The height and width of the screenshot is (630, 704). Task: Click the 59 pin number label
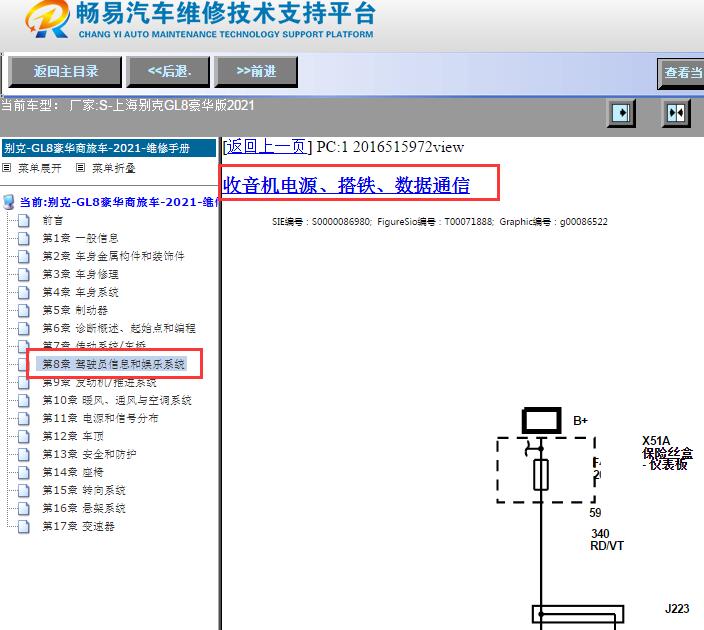595,513
